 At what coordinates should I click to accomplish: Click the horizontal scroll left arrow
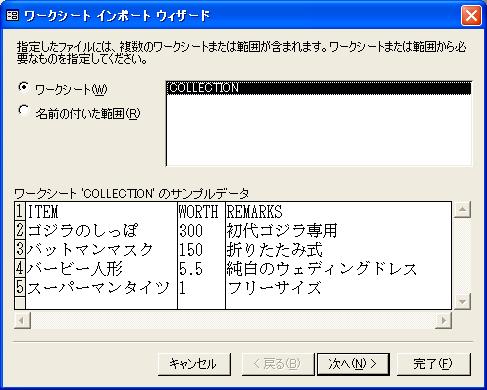(x=22, y=320)
